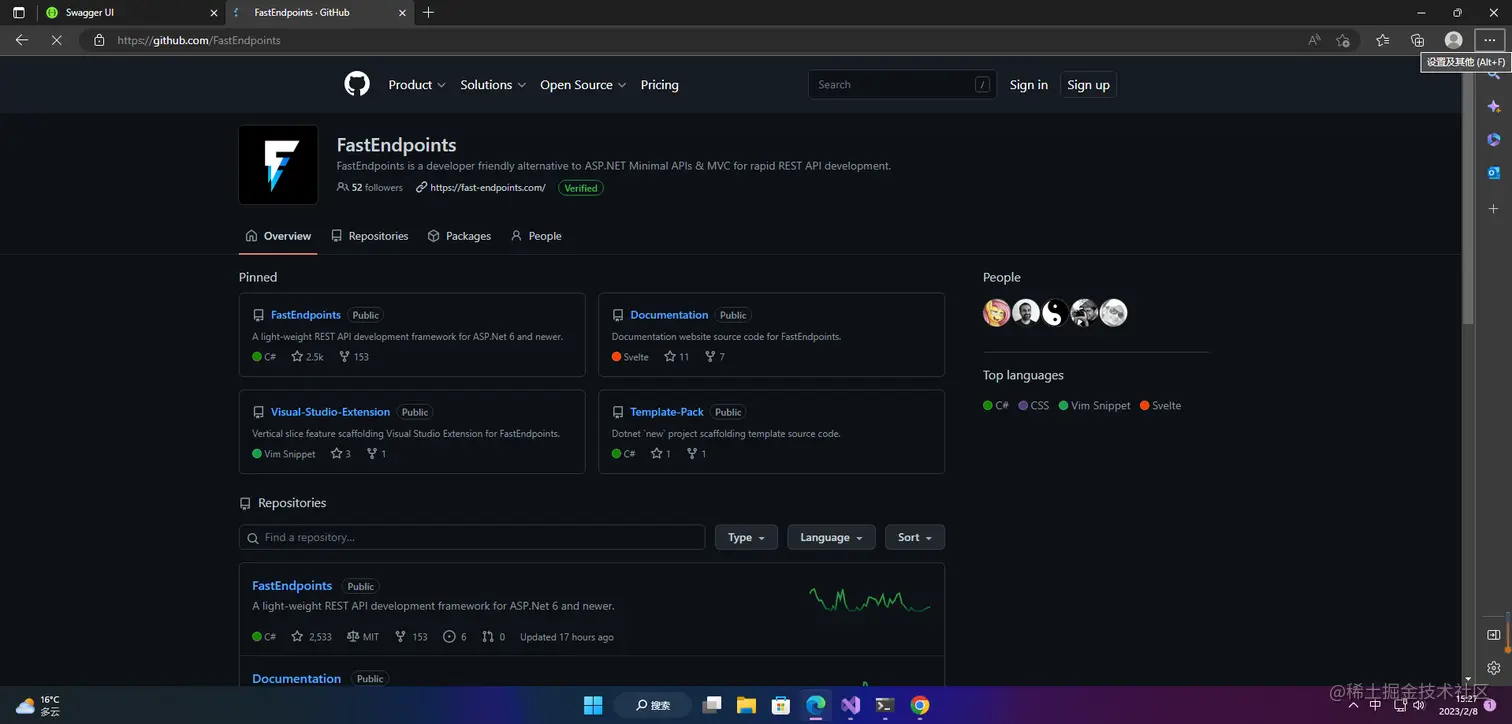Switch to the Repositories tab
This screenshot has height=724, width=1512.
coord(370,236)
